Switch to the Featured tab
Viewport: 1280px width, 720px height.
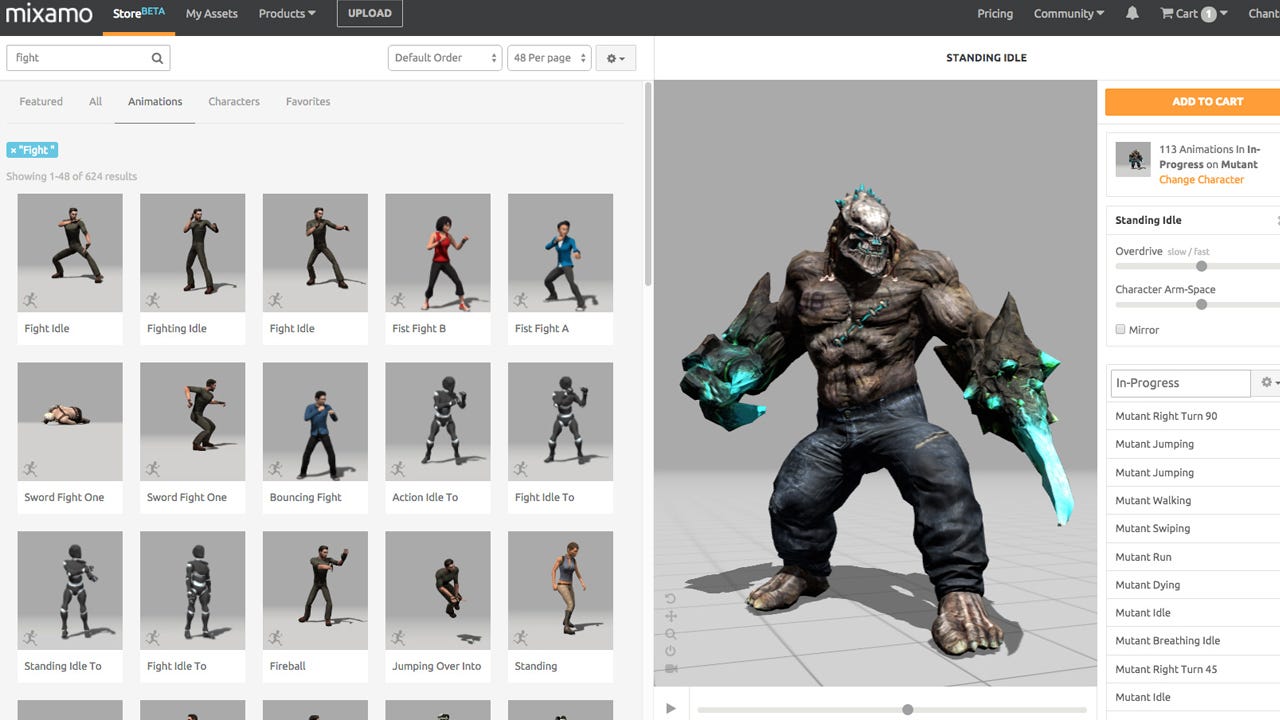(x=41, y=102)
